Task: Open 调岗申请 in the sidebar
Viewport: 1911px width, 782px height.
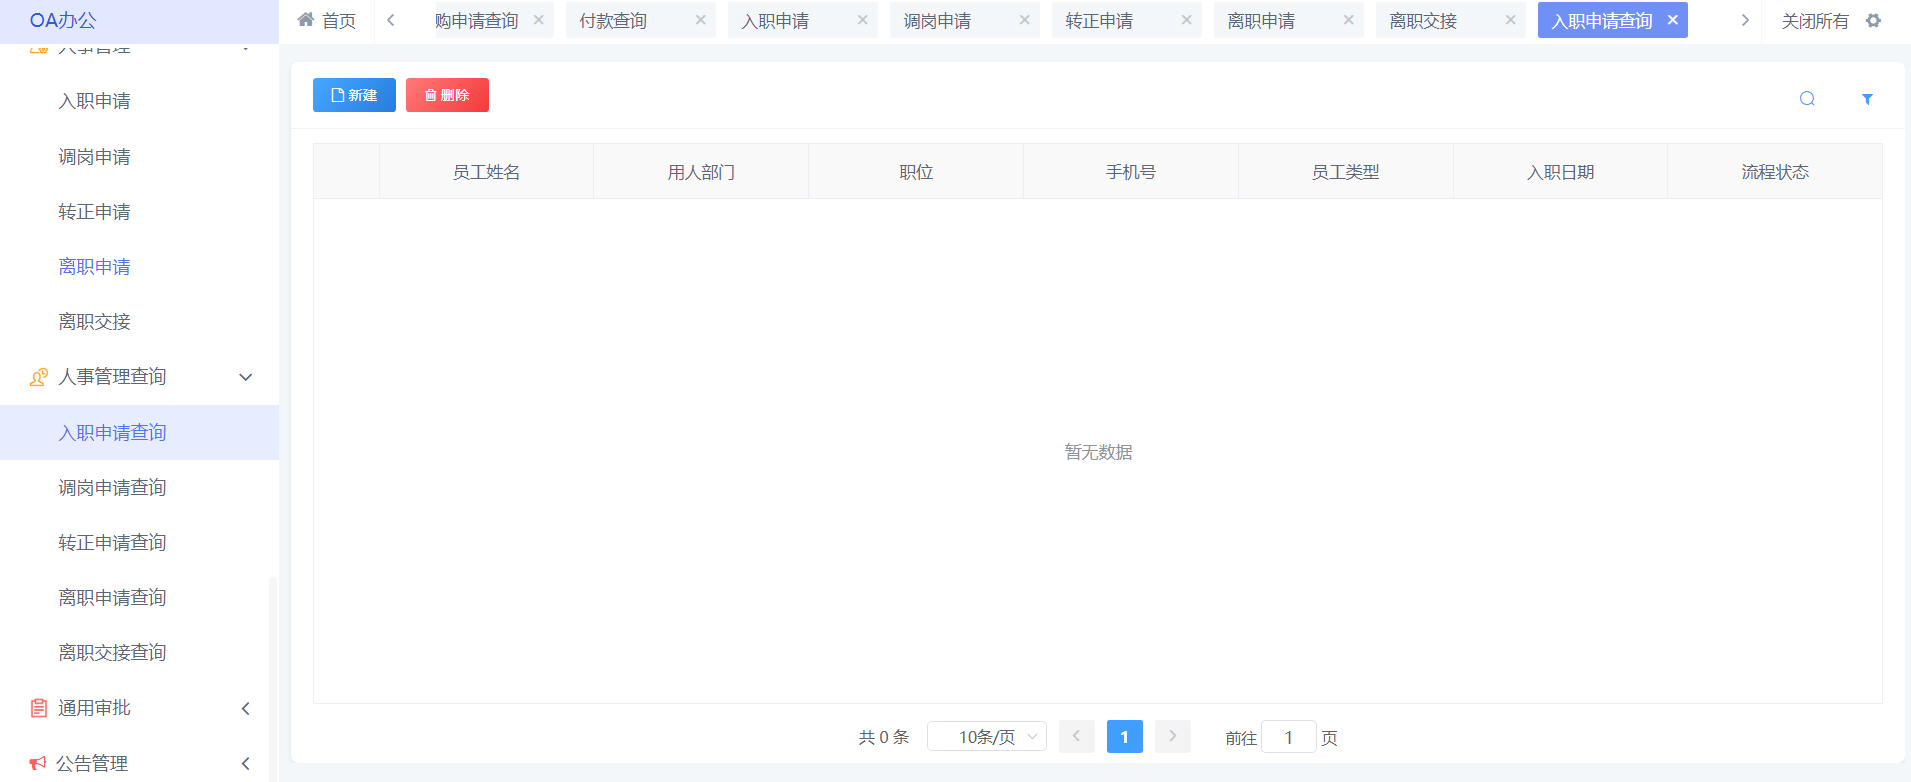Action: point(94,157)
